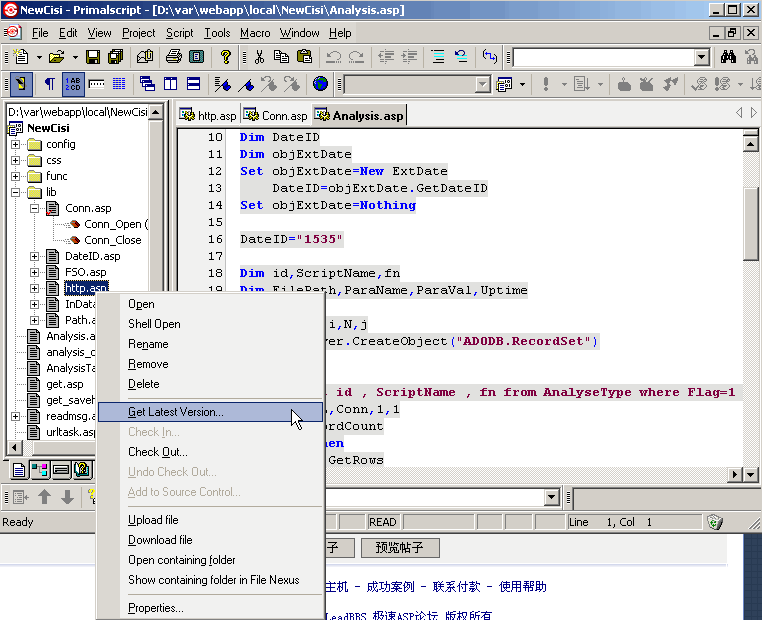Click the Undo arrow icon

click(333, 57)
